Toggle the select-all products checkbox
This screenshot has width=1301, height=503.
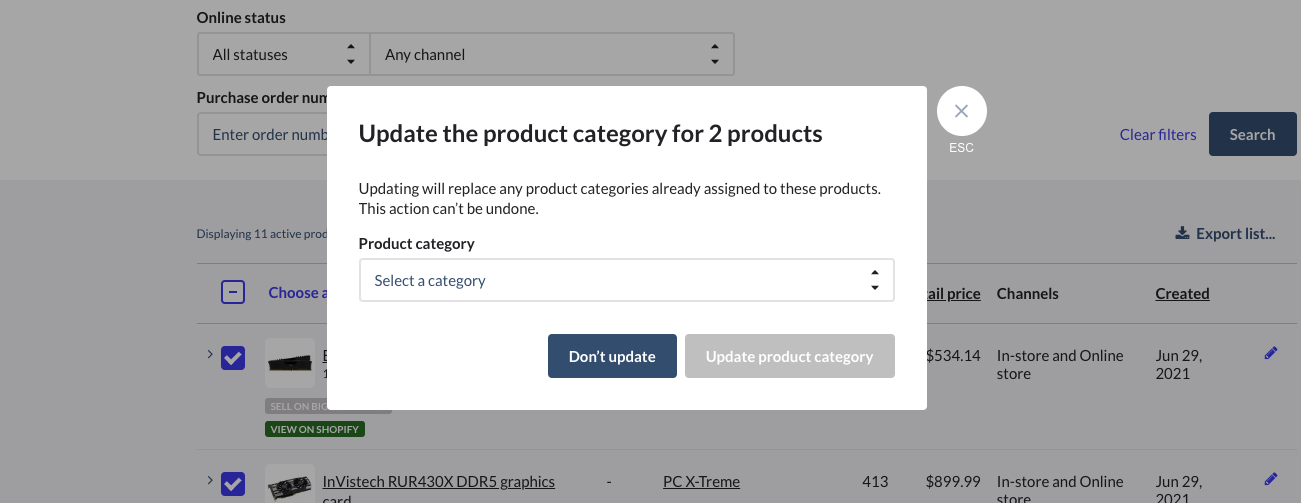click(x=232, y=293)
